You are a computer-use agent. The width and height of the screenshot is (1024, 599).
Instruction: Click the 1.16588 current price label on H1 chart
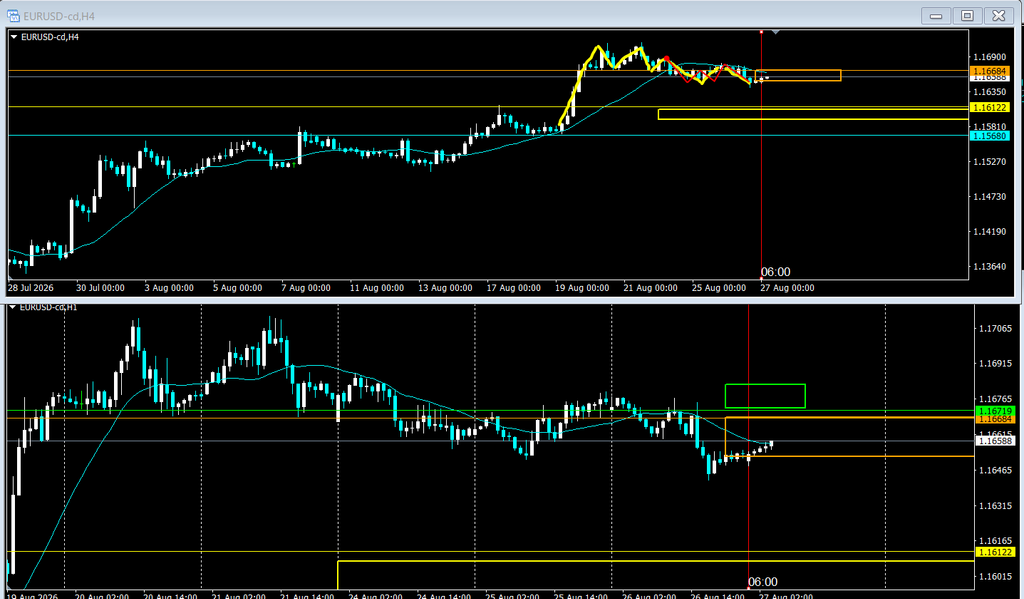[995, 441]
